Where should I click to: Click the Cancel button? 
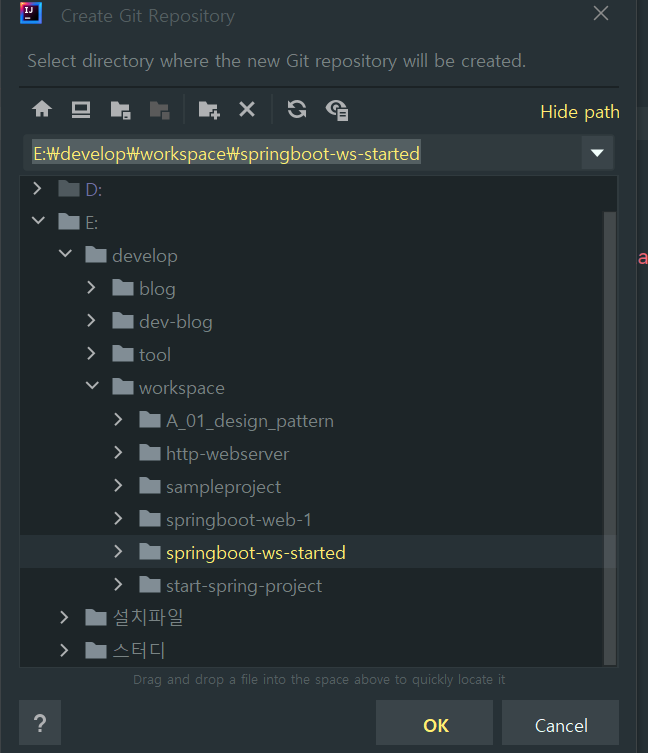pos(560,725)
